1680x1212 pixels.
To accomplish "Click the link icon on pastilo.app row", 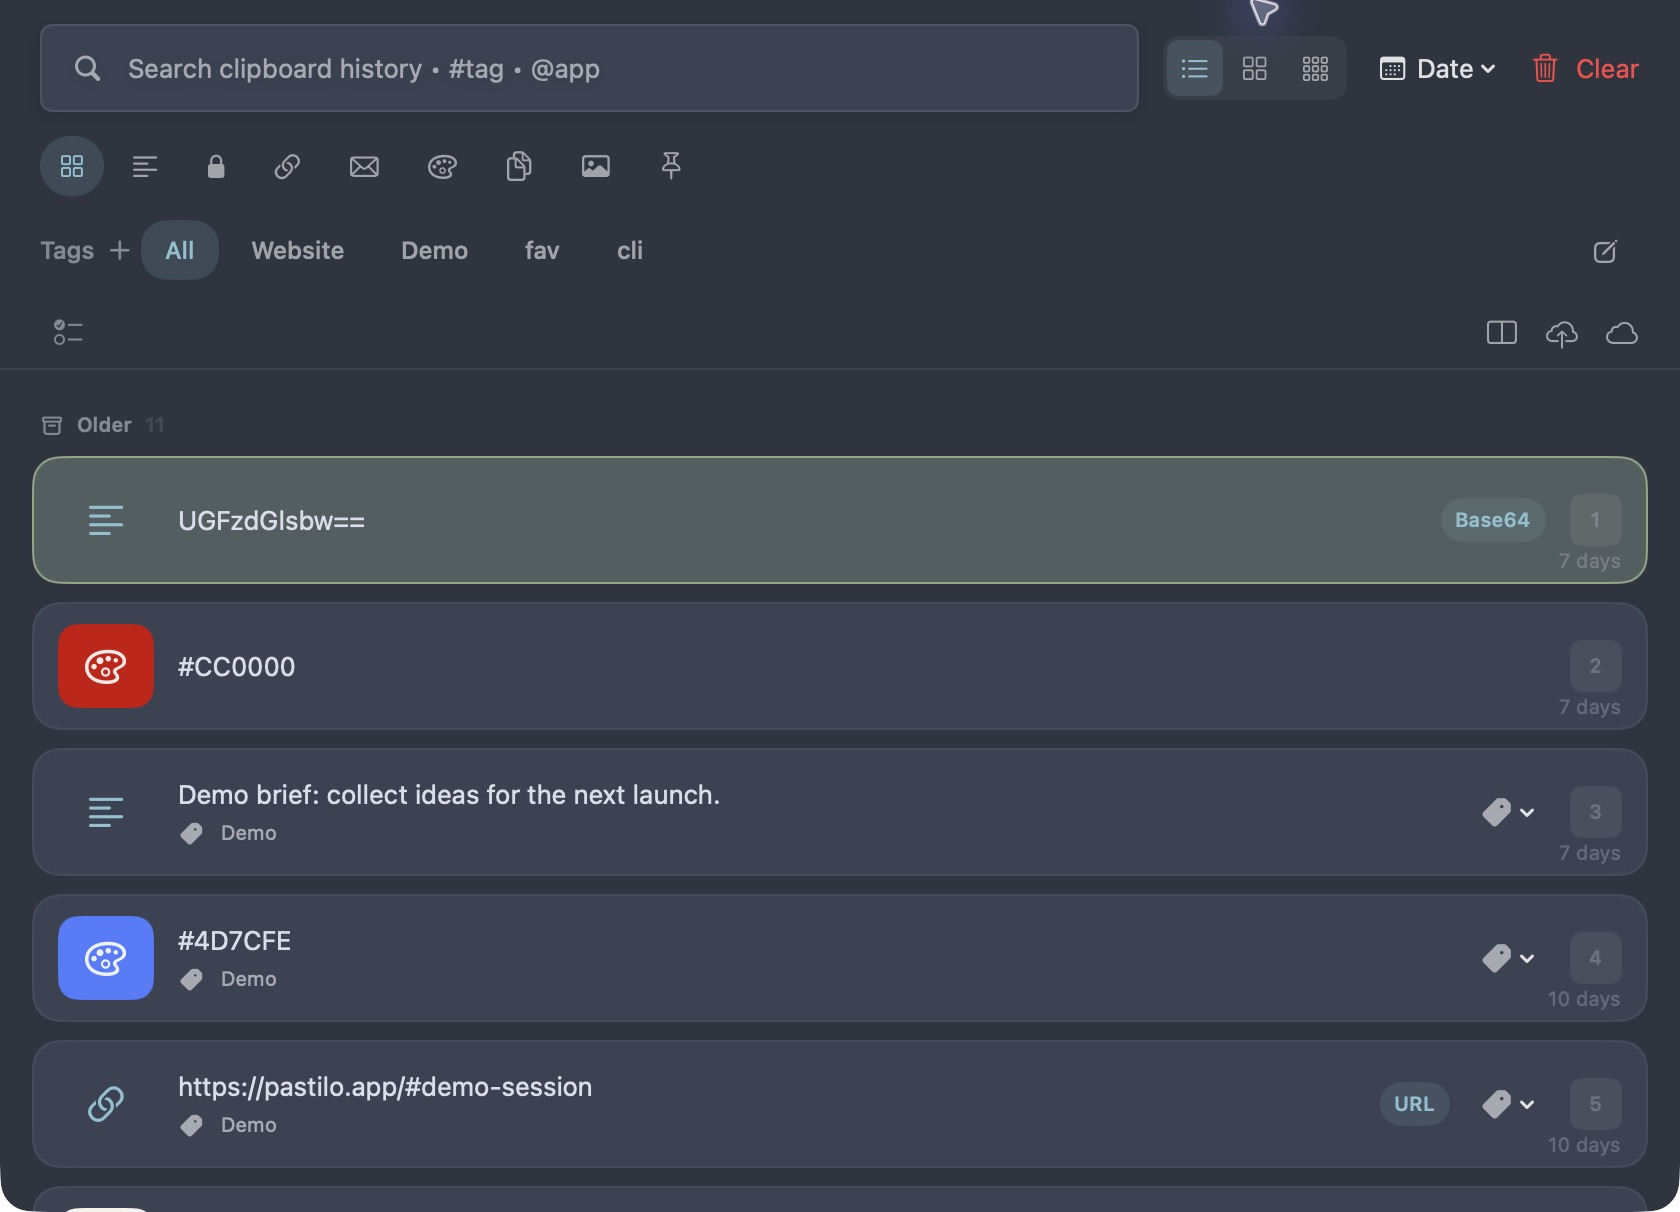I will pyautogui.click(x=106, y=1104).
